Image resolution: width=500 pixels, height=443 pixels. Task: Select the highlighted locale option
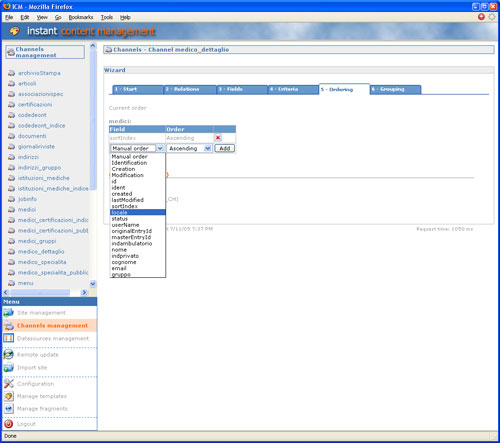click(138, 212)
